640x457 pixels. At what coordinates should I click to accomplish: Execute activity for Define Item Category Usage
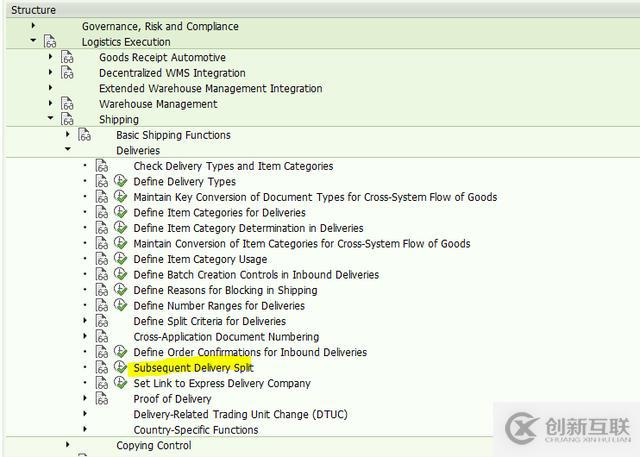(x=120, y=258)
